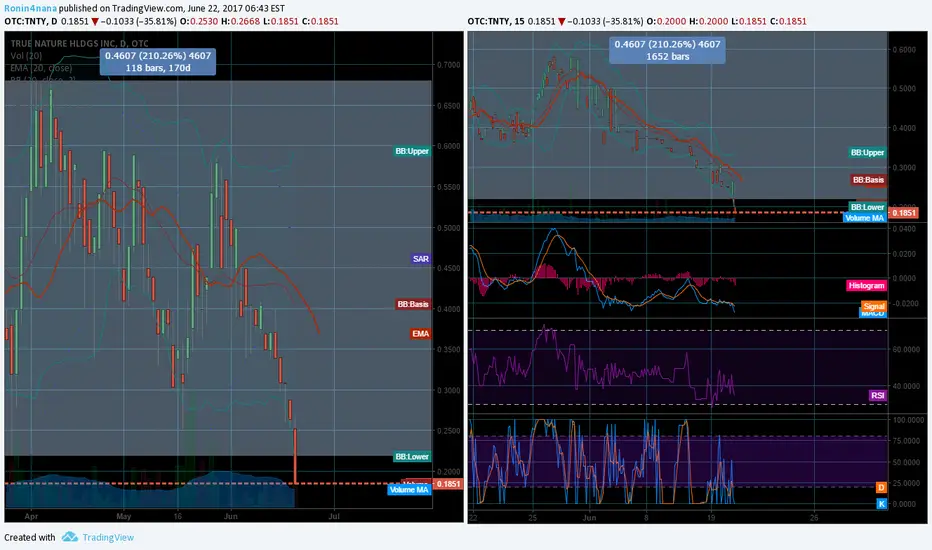Image resolution: width=932 pixels, height=550 pixels.
Task: Select the EMA indicator label
Action: click(x=421, y=334)
